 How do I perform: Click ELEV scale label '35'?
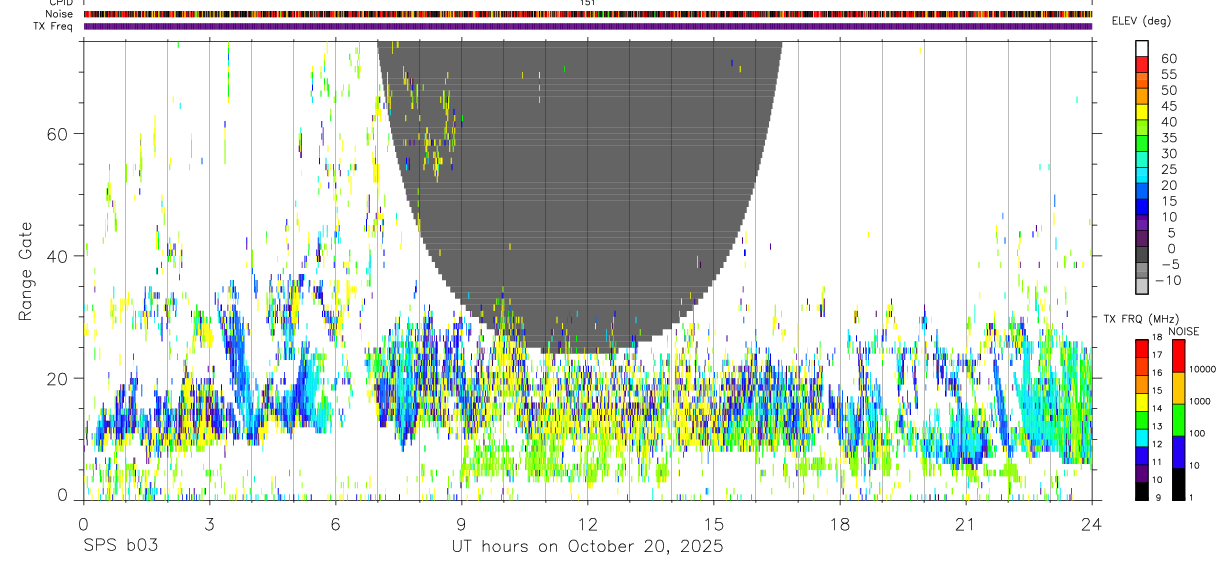click(1168, 137)
